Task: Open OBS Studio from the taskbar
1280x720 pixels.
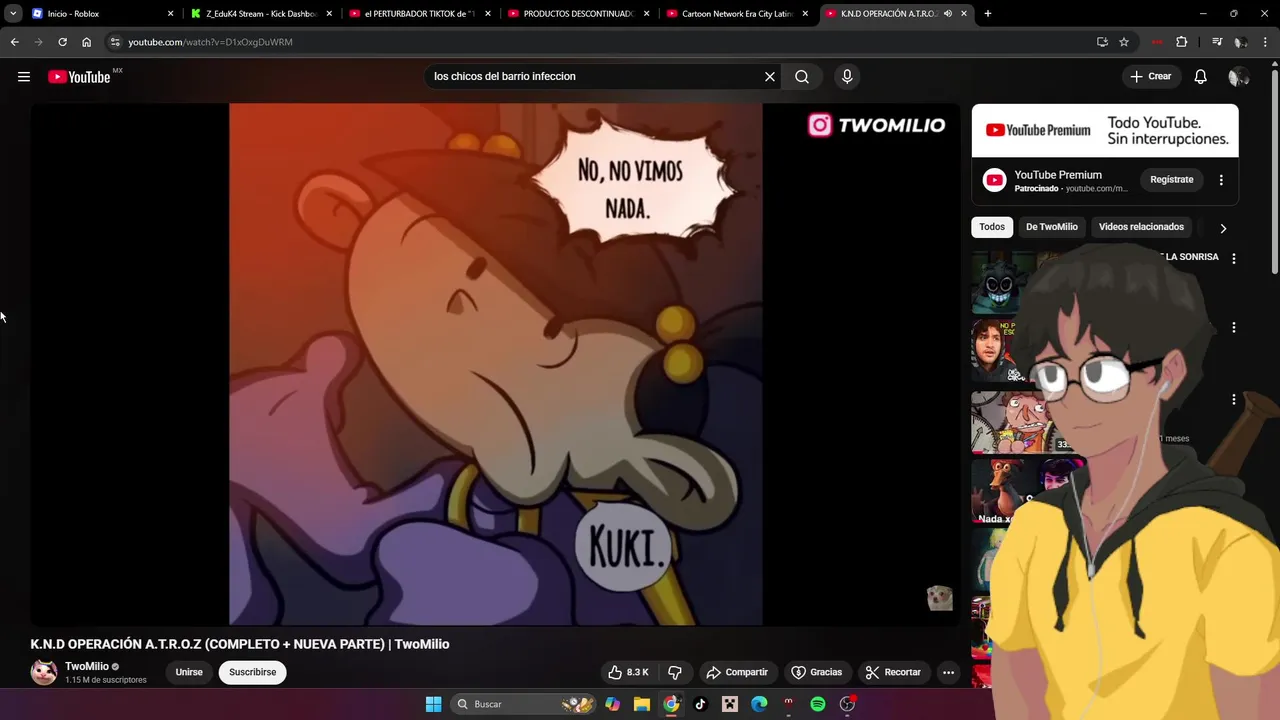Action: (x=847, y=704)
